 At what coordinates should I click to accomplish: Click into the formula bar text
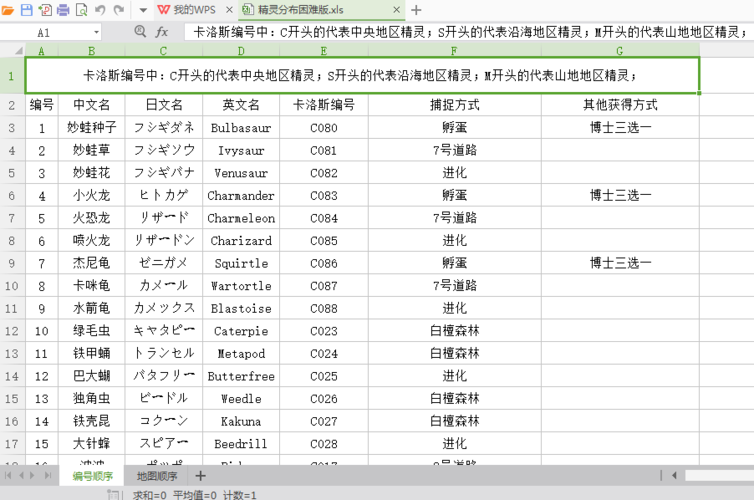click(x=469, y=32)
